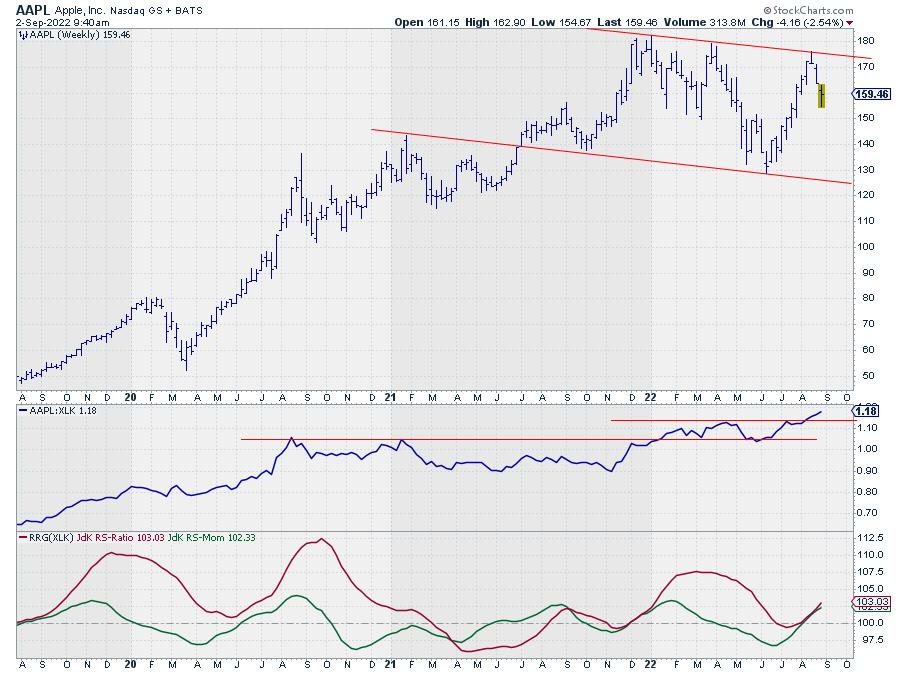Click the bar icon before AAPL (Weekly) legend
Viewport: 900px width, 673px height.
(x=23, y=33)
